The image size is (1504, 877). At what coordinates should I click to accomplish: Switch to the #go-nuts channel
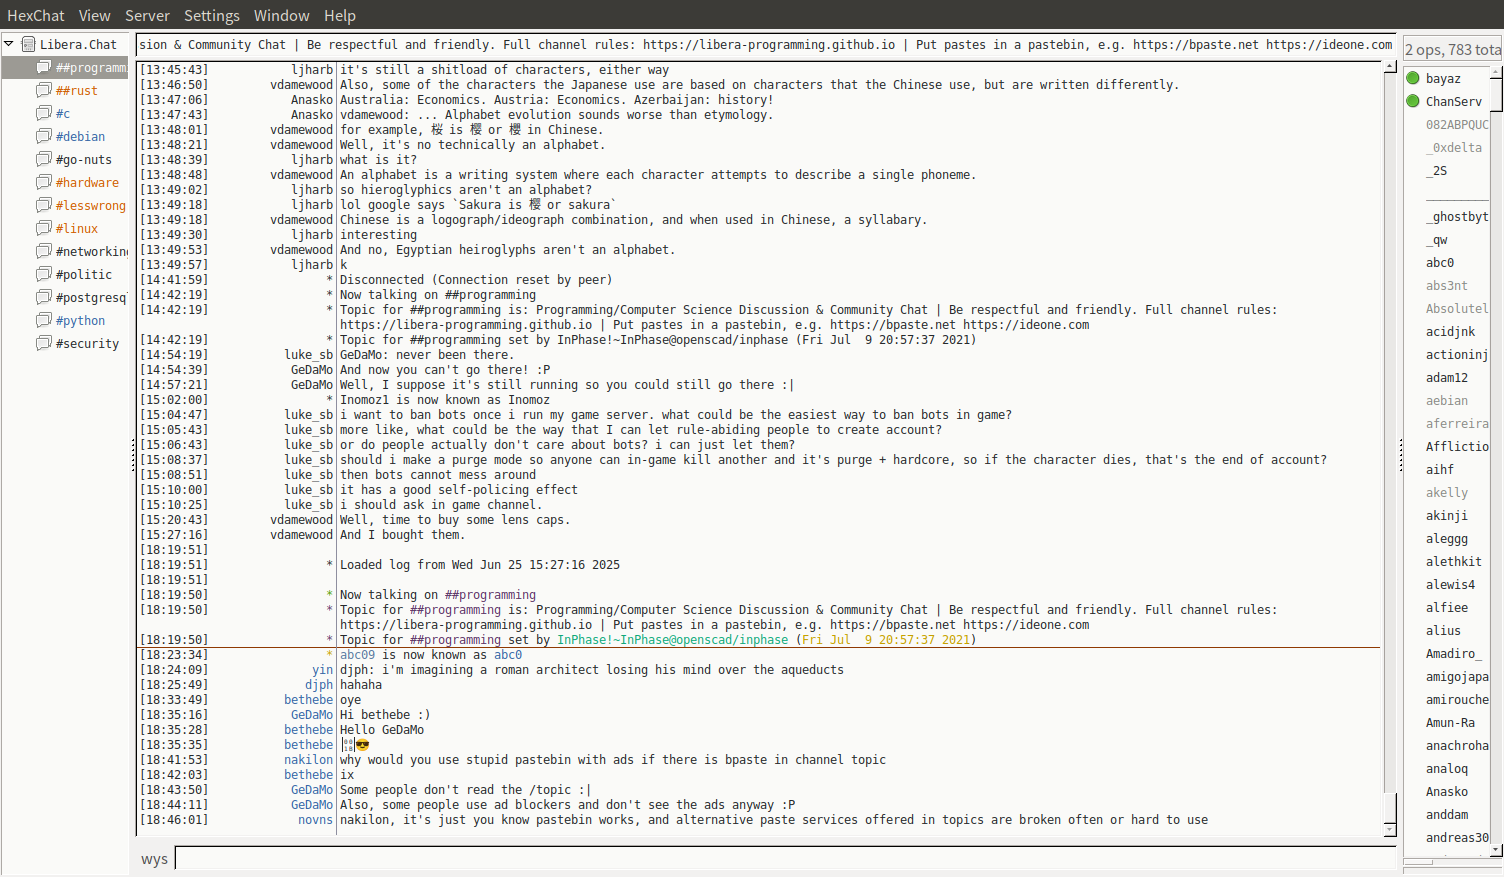coord(84,159)
